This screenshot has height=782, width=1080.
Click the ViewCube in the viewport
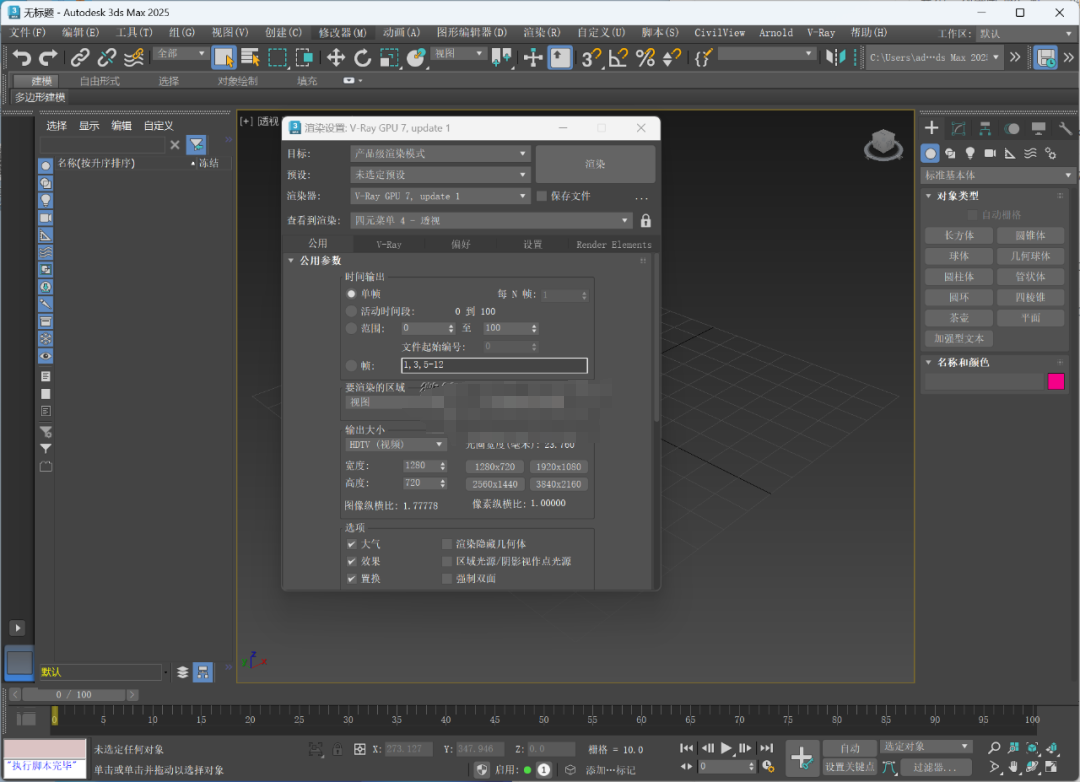(x=883, y=145)
